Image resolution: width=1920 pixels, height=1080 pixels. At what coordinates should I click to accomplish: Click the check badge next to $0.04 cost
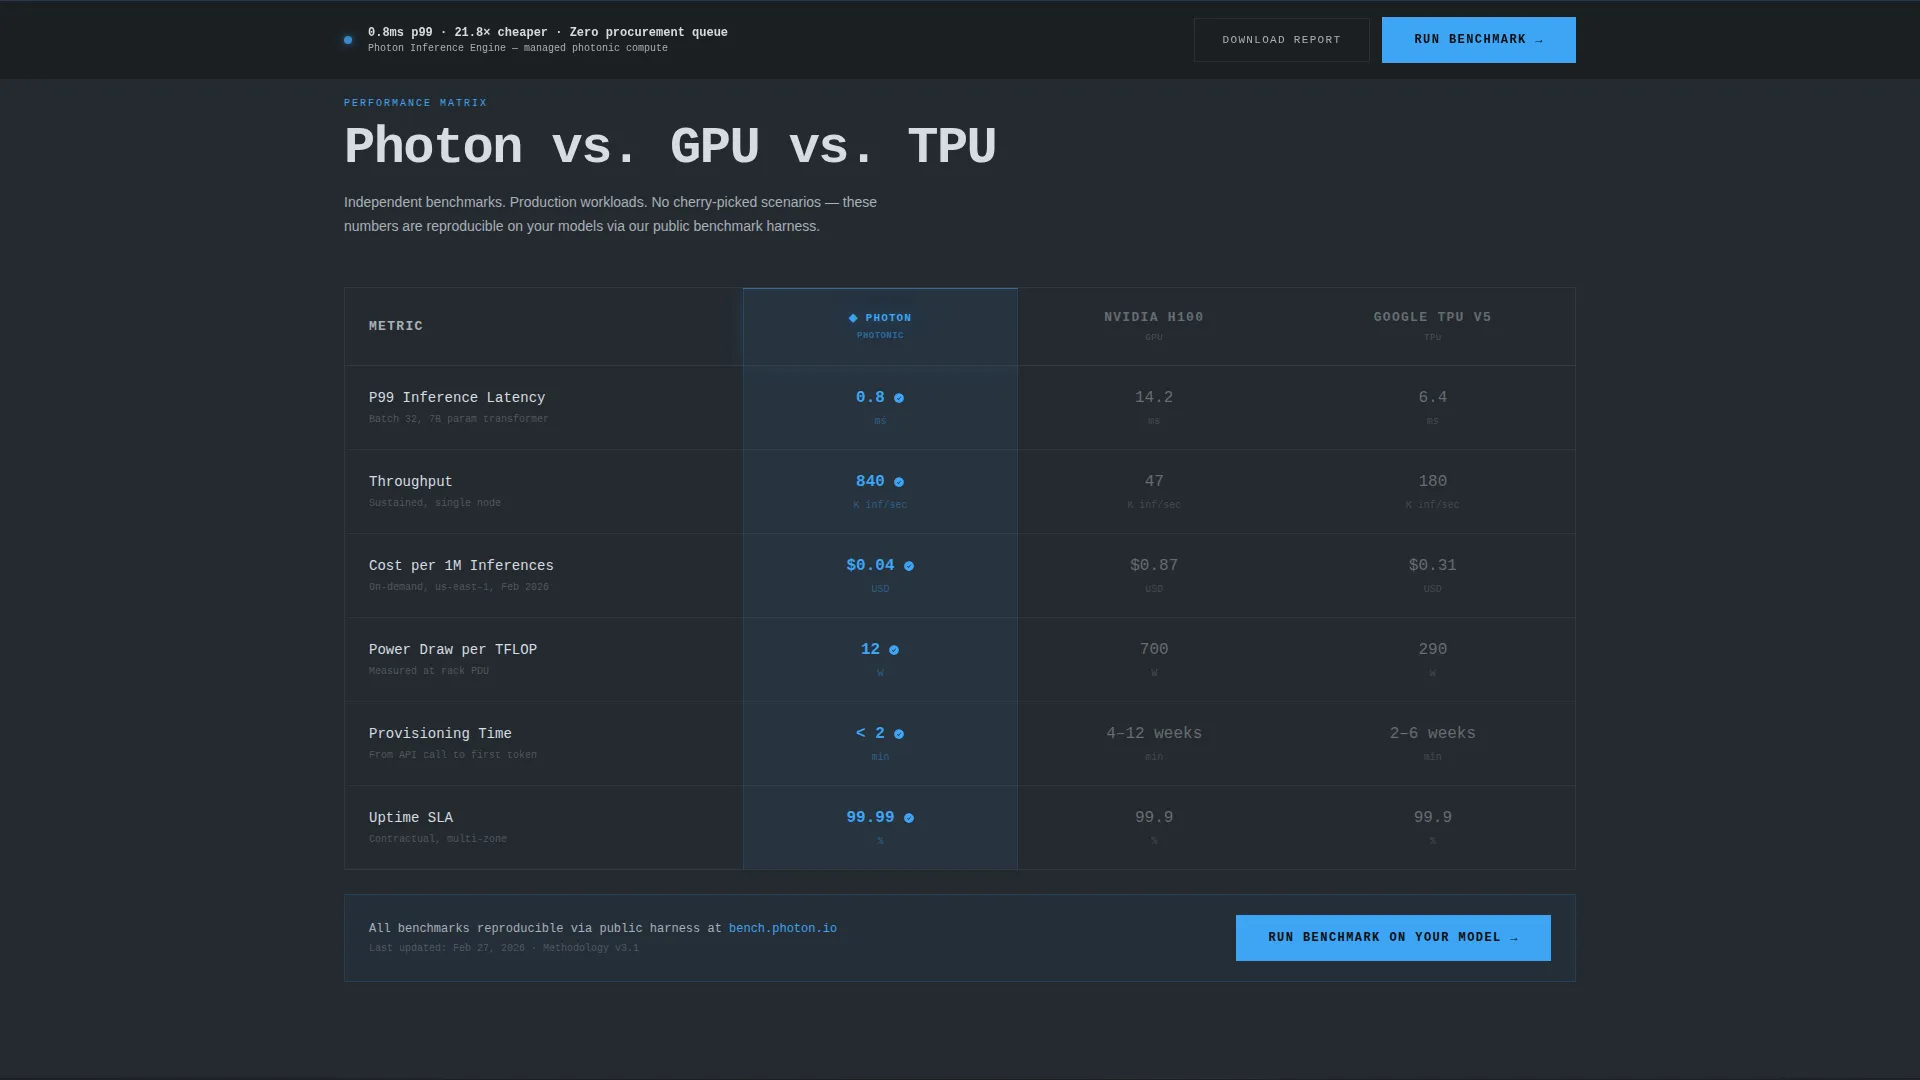click(x=909, y=566)
